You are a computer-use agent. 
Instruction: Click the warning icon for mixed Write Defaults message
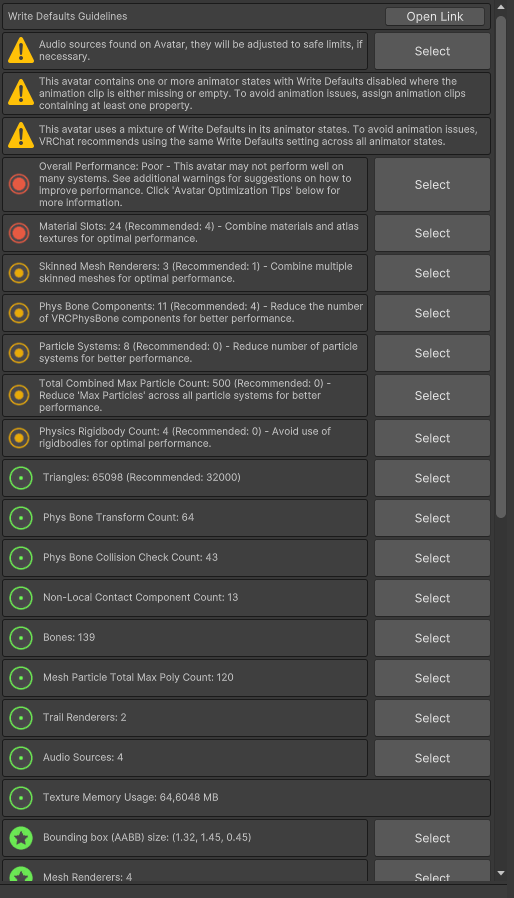[x=21, y=135]
